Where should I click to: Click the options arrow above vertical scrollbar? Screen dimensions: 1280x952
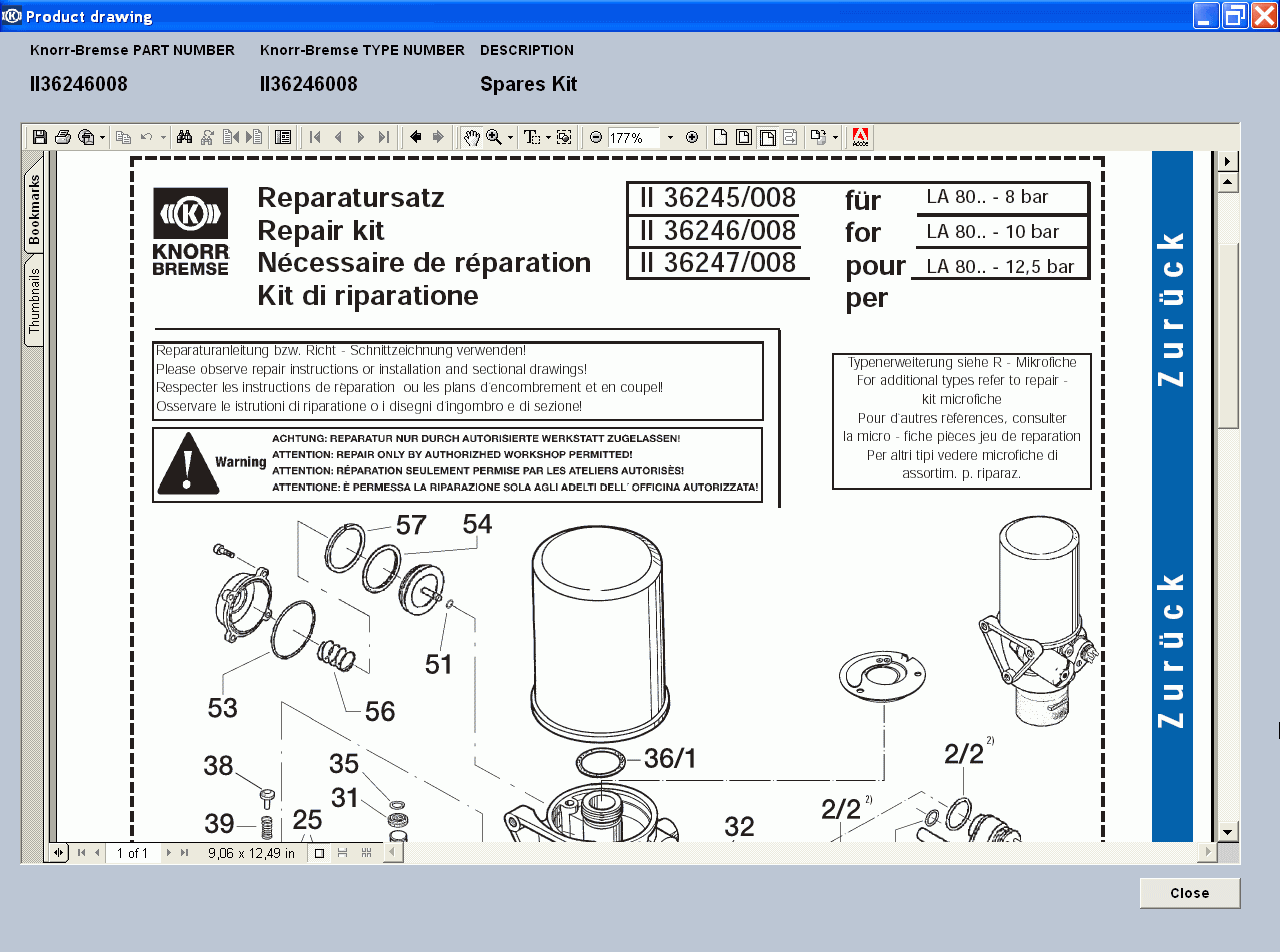click(x=1228, y=161)
